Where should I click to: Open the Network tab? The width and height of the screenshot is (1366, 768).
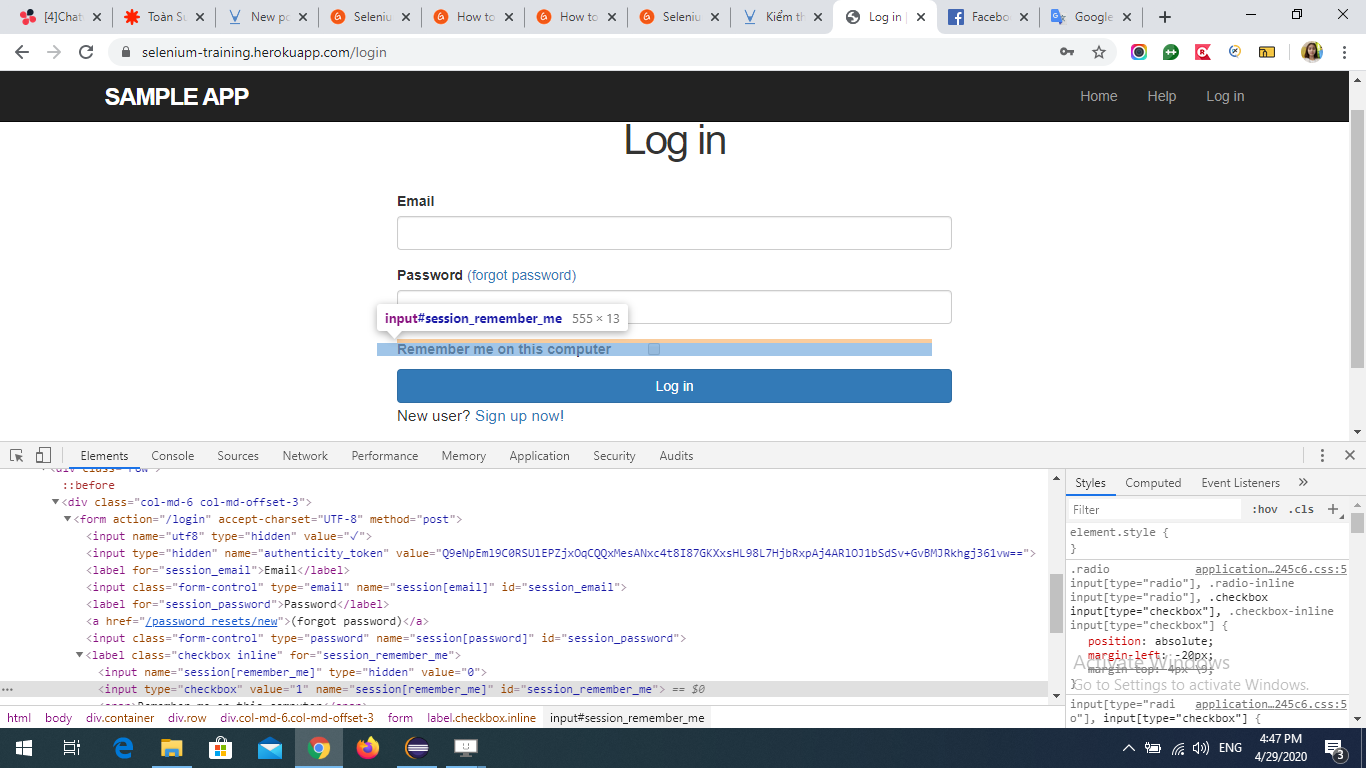(305, 455)
